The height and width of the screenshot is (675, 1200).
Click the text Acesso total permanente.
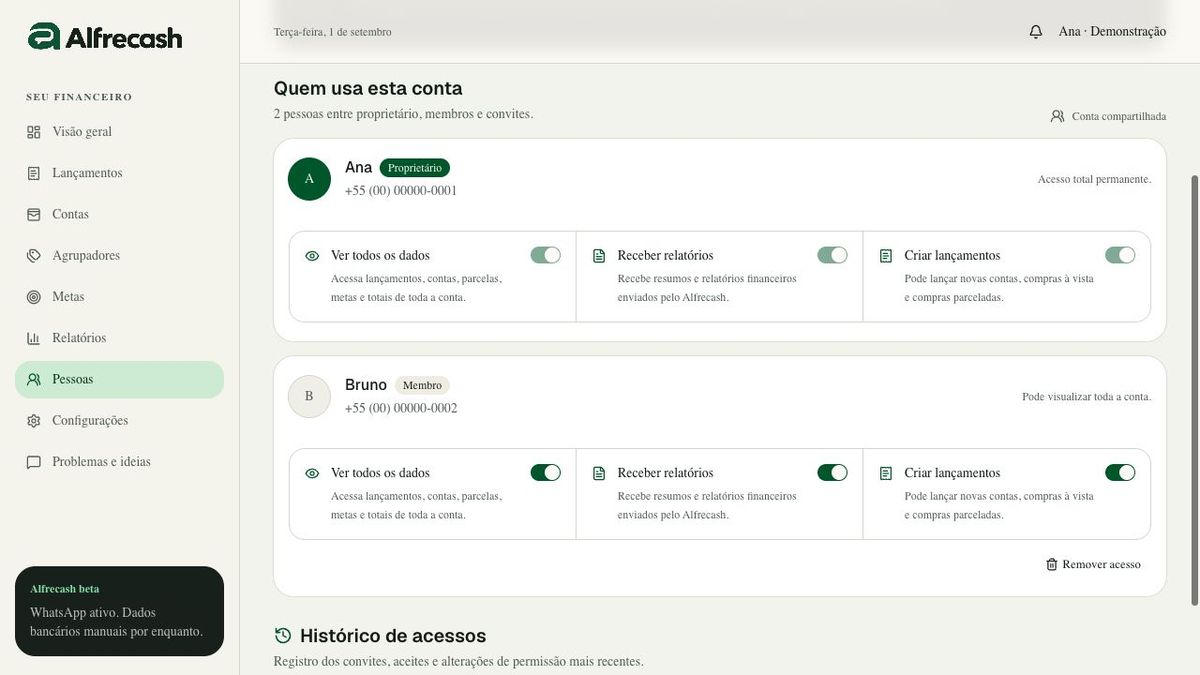click(1094, 180)
